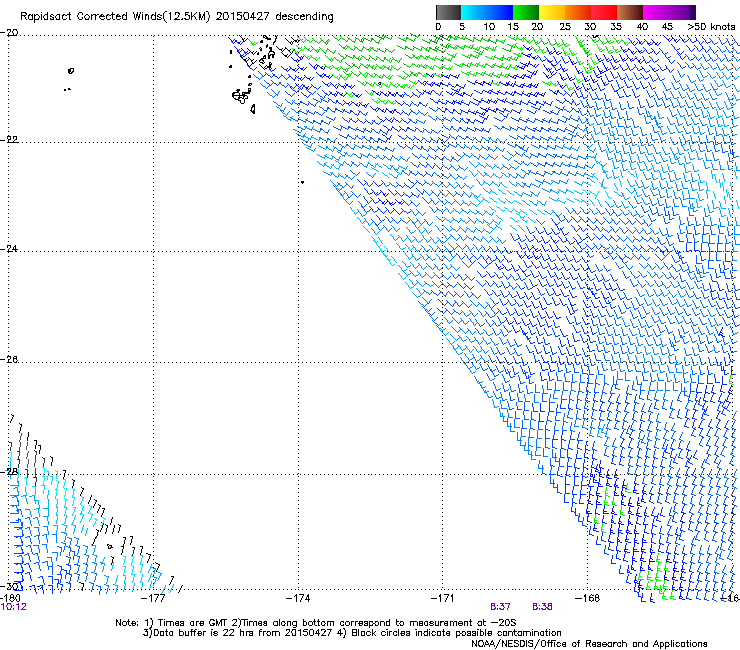Select the brown 35-40 knots legend segment

click(630, 12)
